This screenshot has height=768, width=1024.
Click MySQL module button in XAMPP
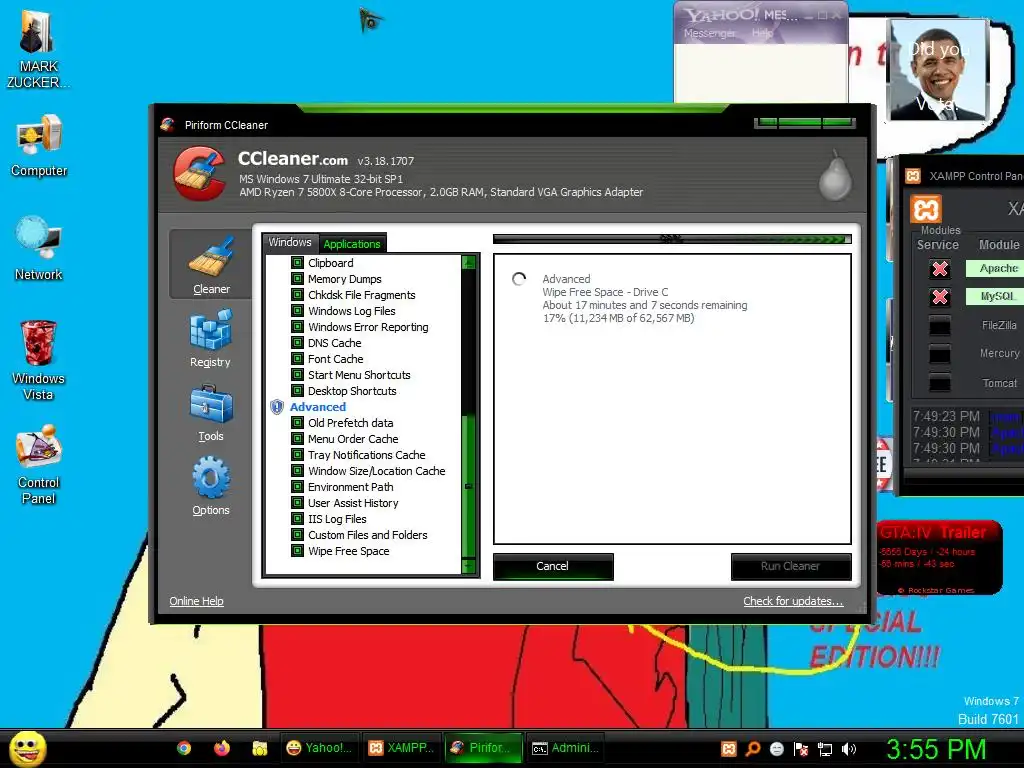[x=995, y=296]
